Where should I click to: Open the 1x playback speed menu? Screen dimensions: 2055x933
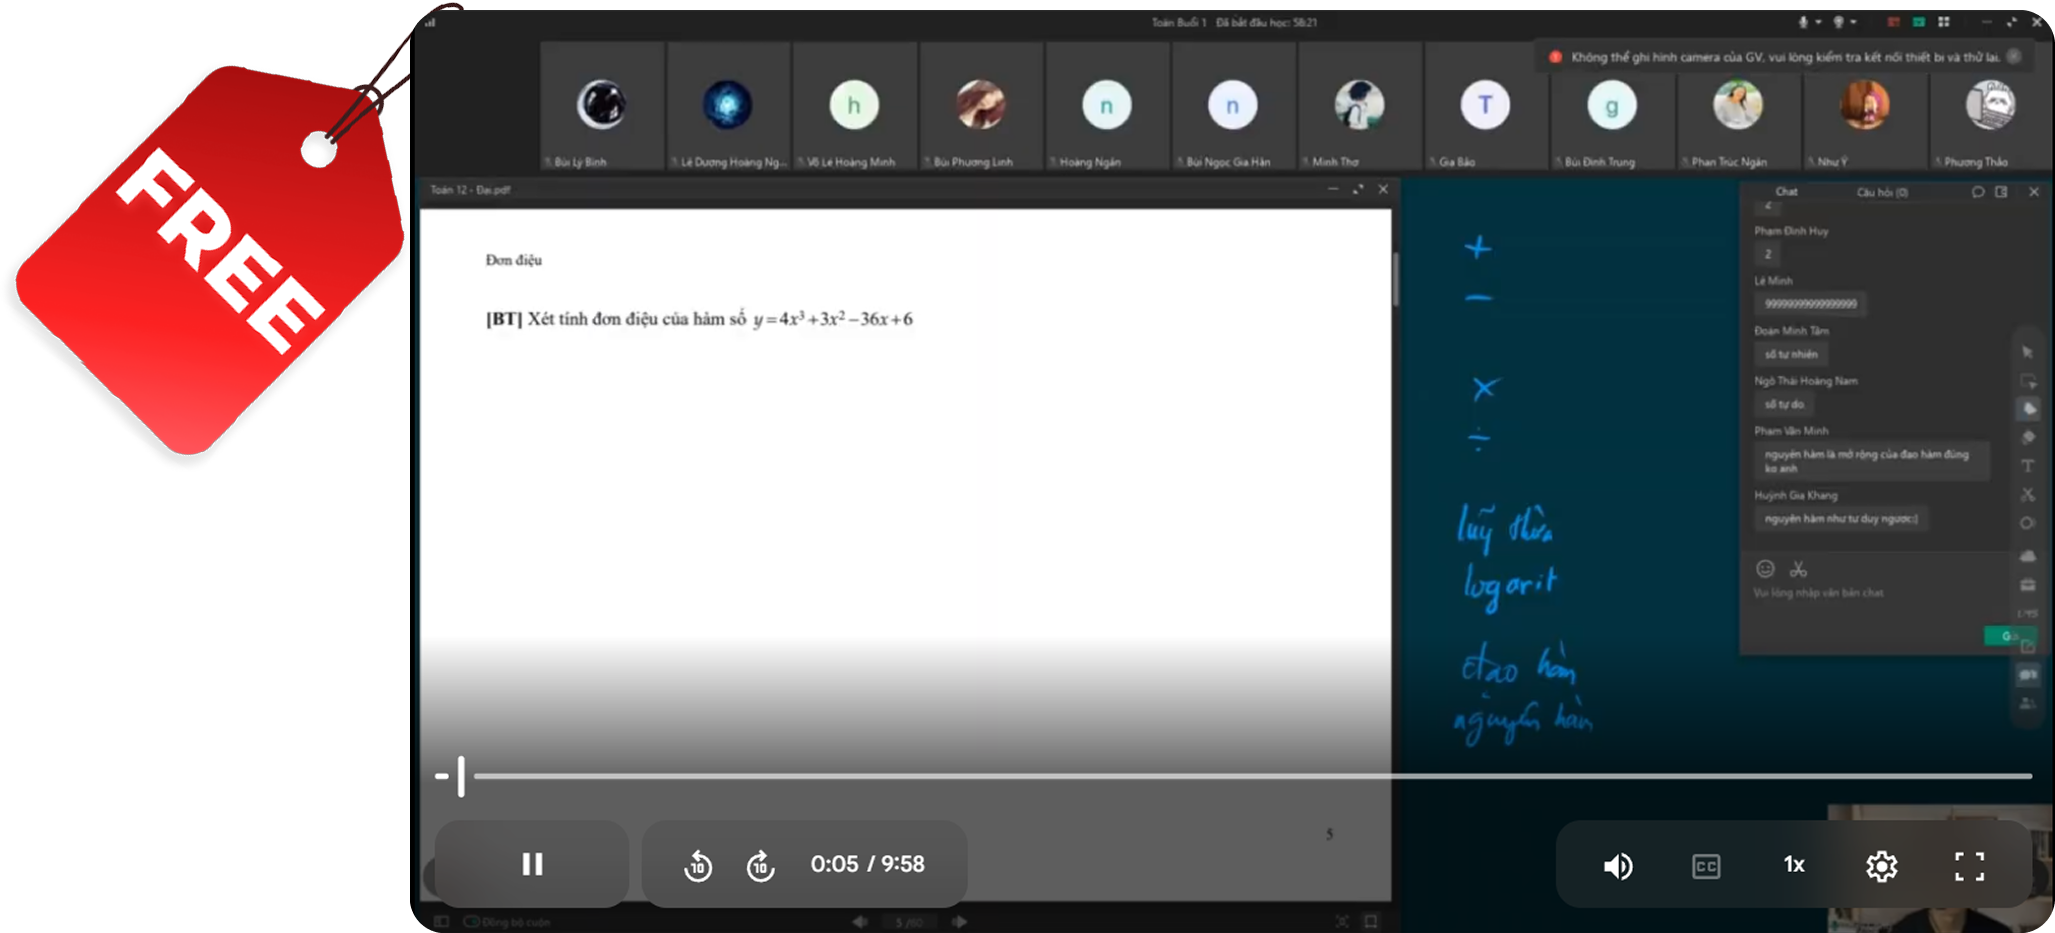tap(1794, 865)
